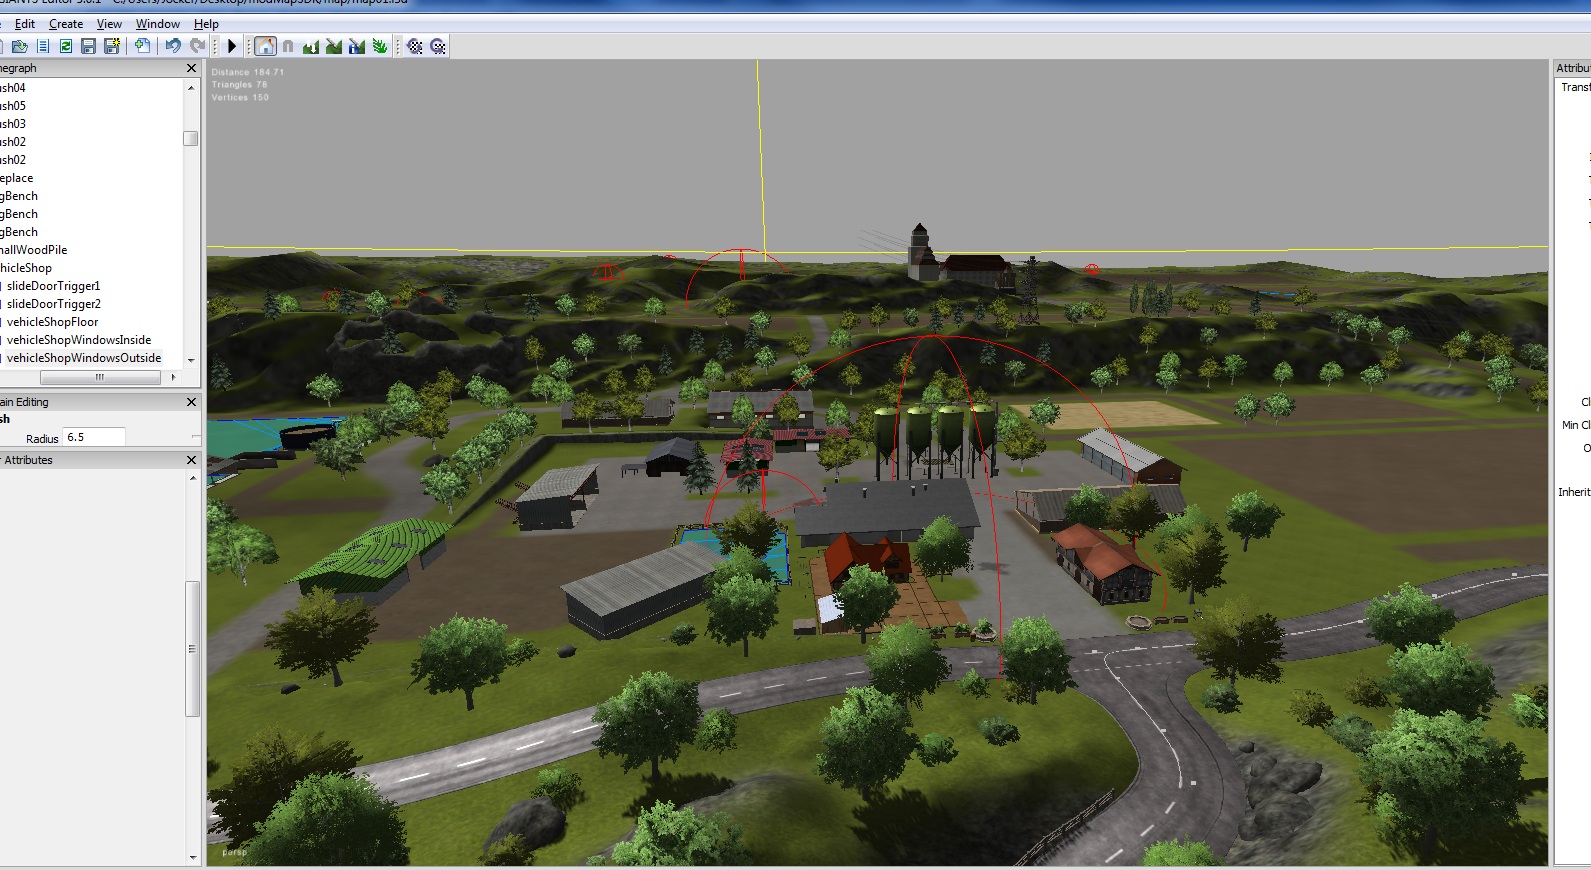Screen dimensions: 1591x870
Task: Click the Undo arrow icon
Action: (x=173, y=46)
